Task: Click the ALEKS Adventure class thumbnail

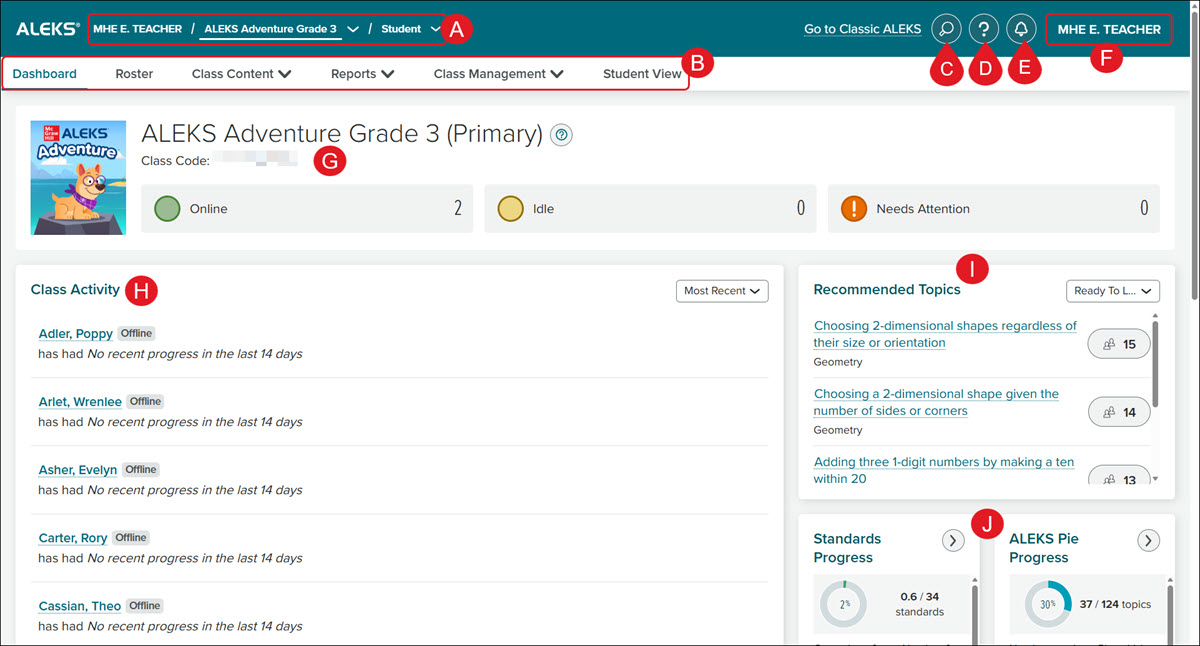Action: tap(79, 178)
